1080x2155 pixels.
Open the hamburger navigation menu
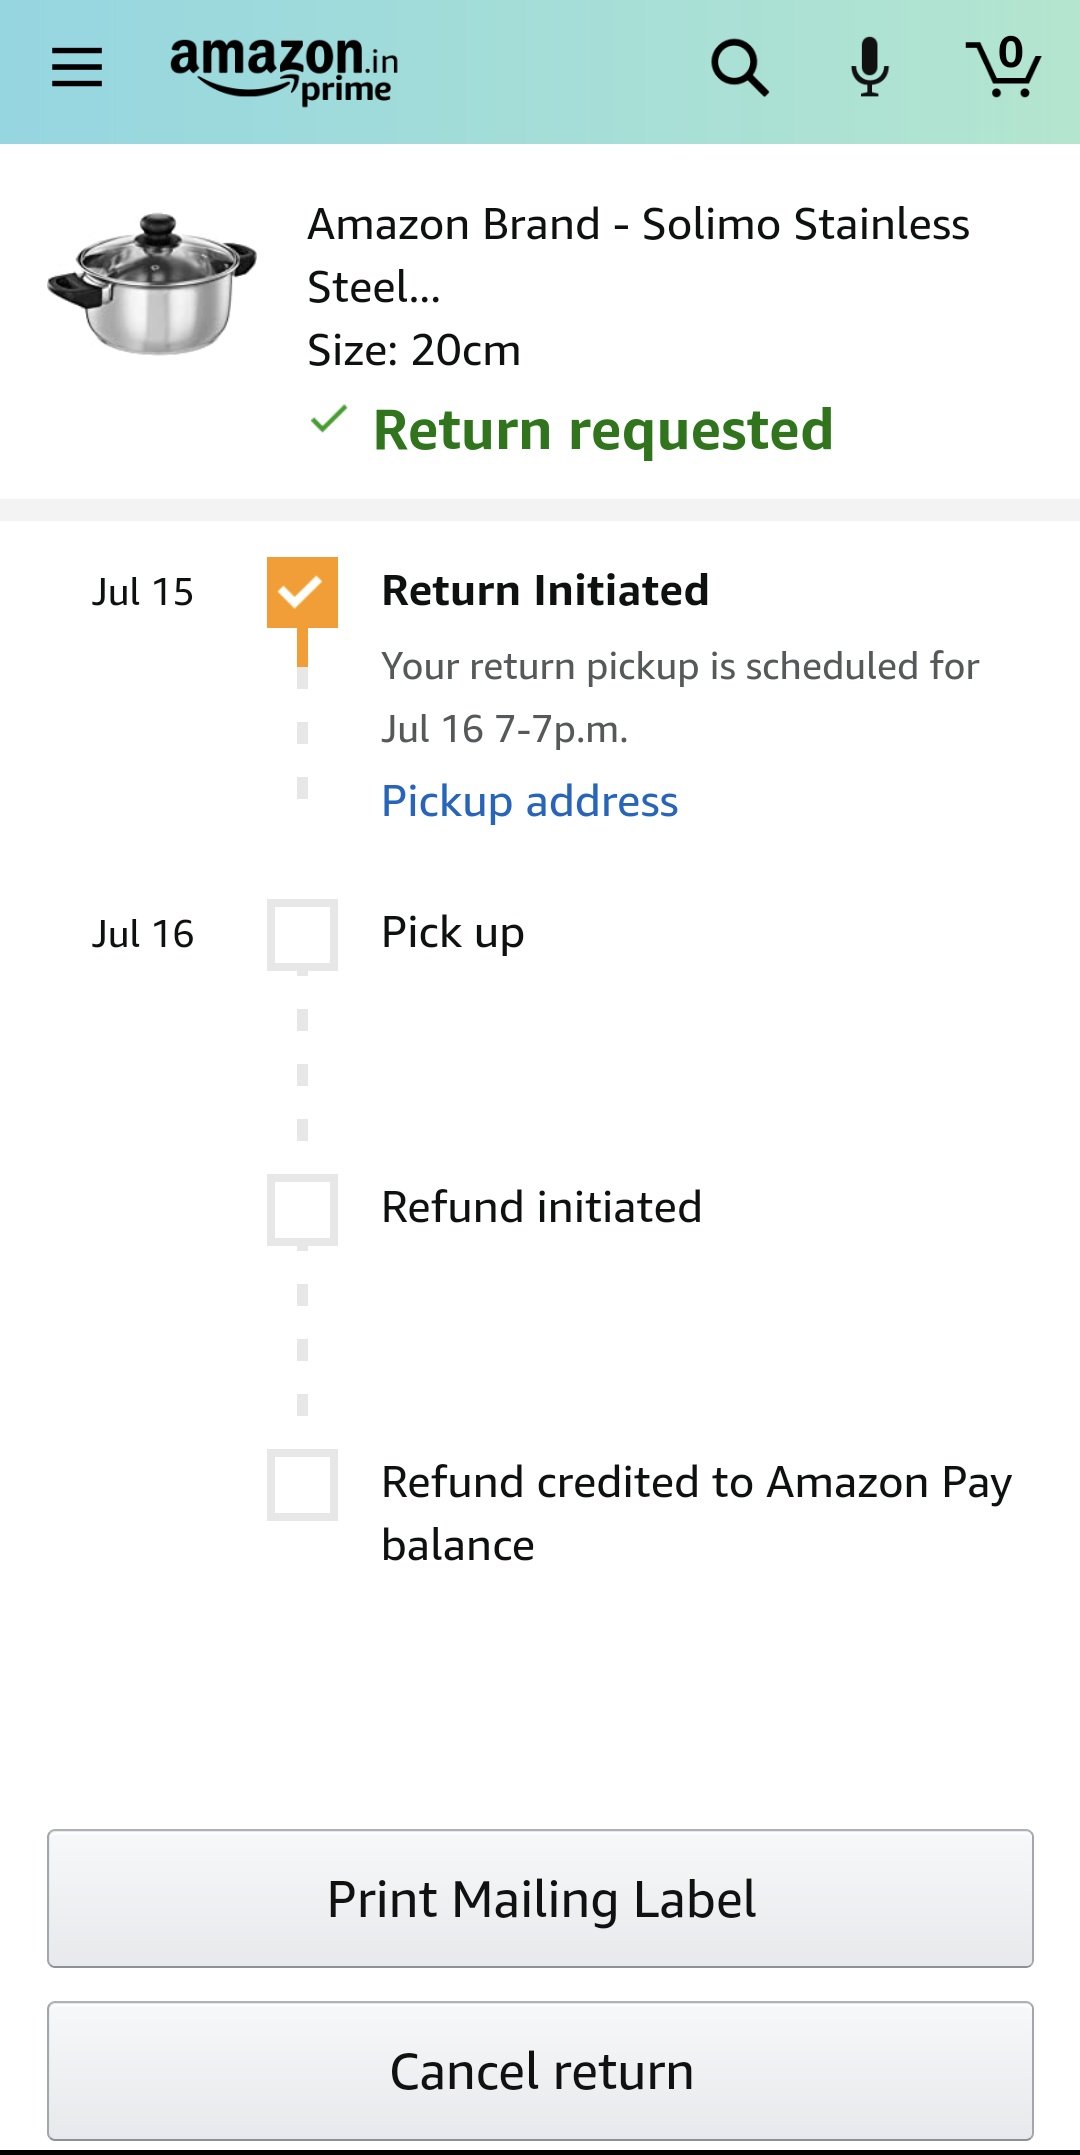pyautogui.click(x=77, y=67)
